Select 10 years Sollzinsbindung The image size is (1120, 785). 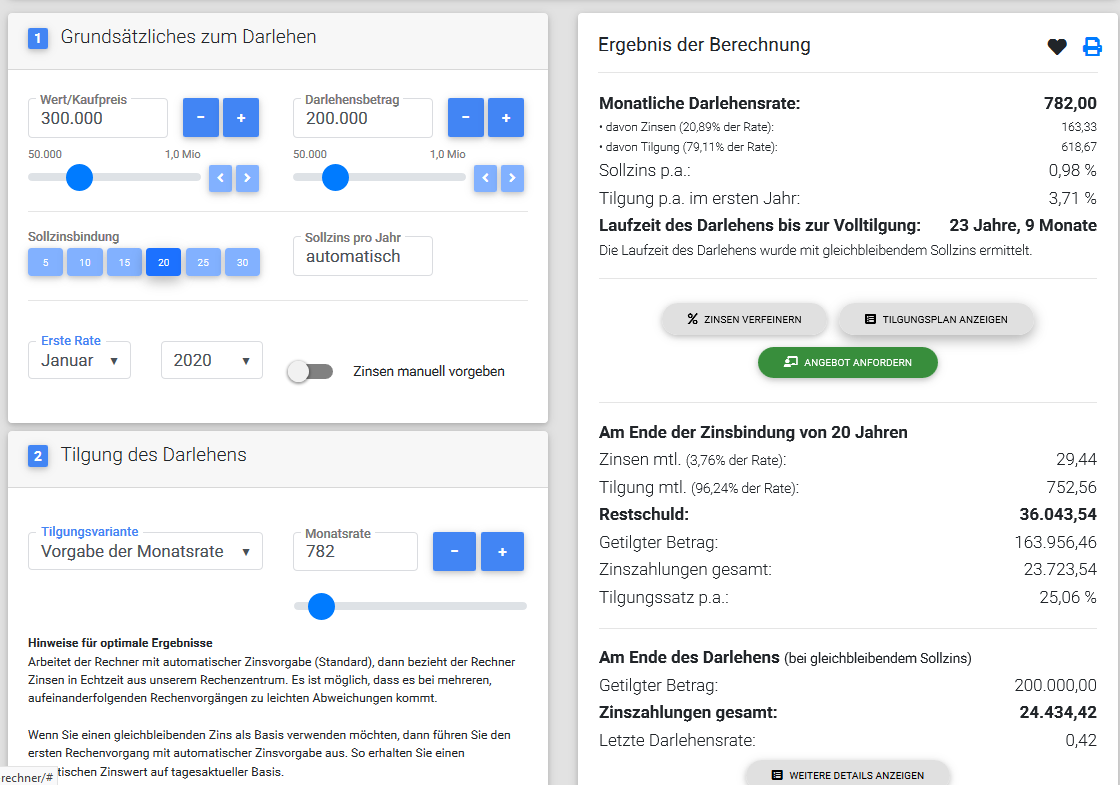click(x=85, y=262)
